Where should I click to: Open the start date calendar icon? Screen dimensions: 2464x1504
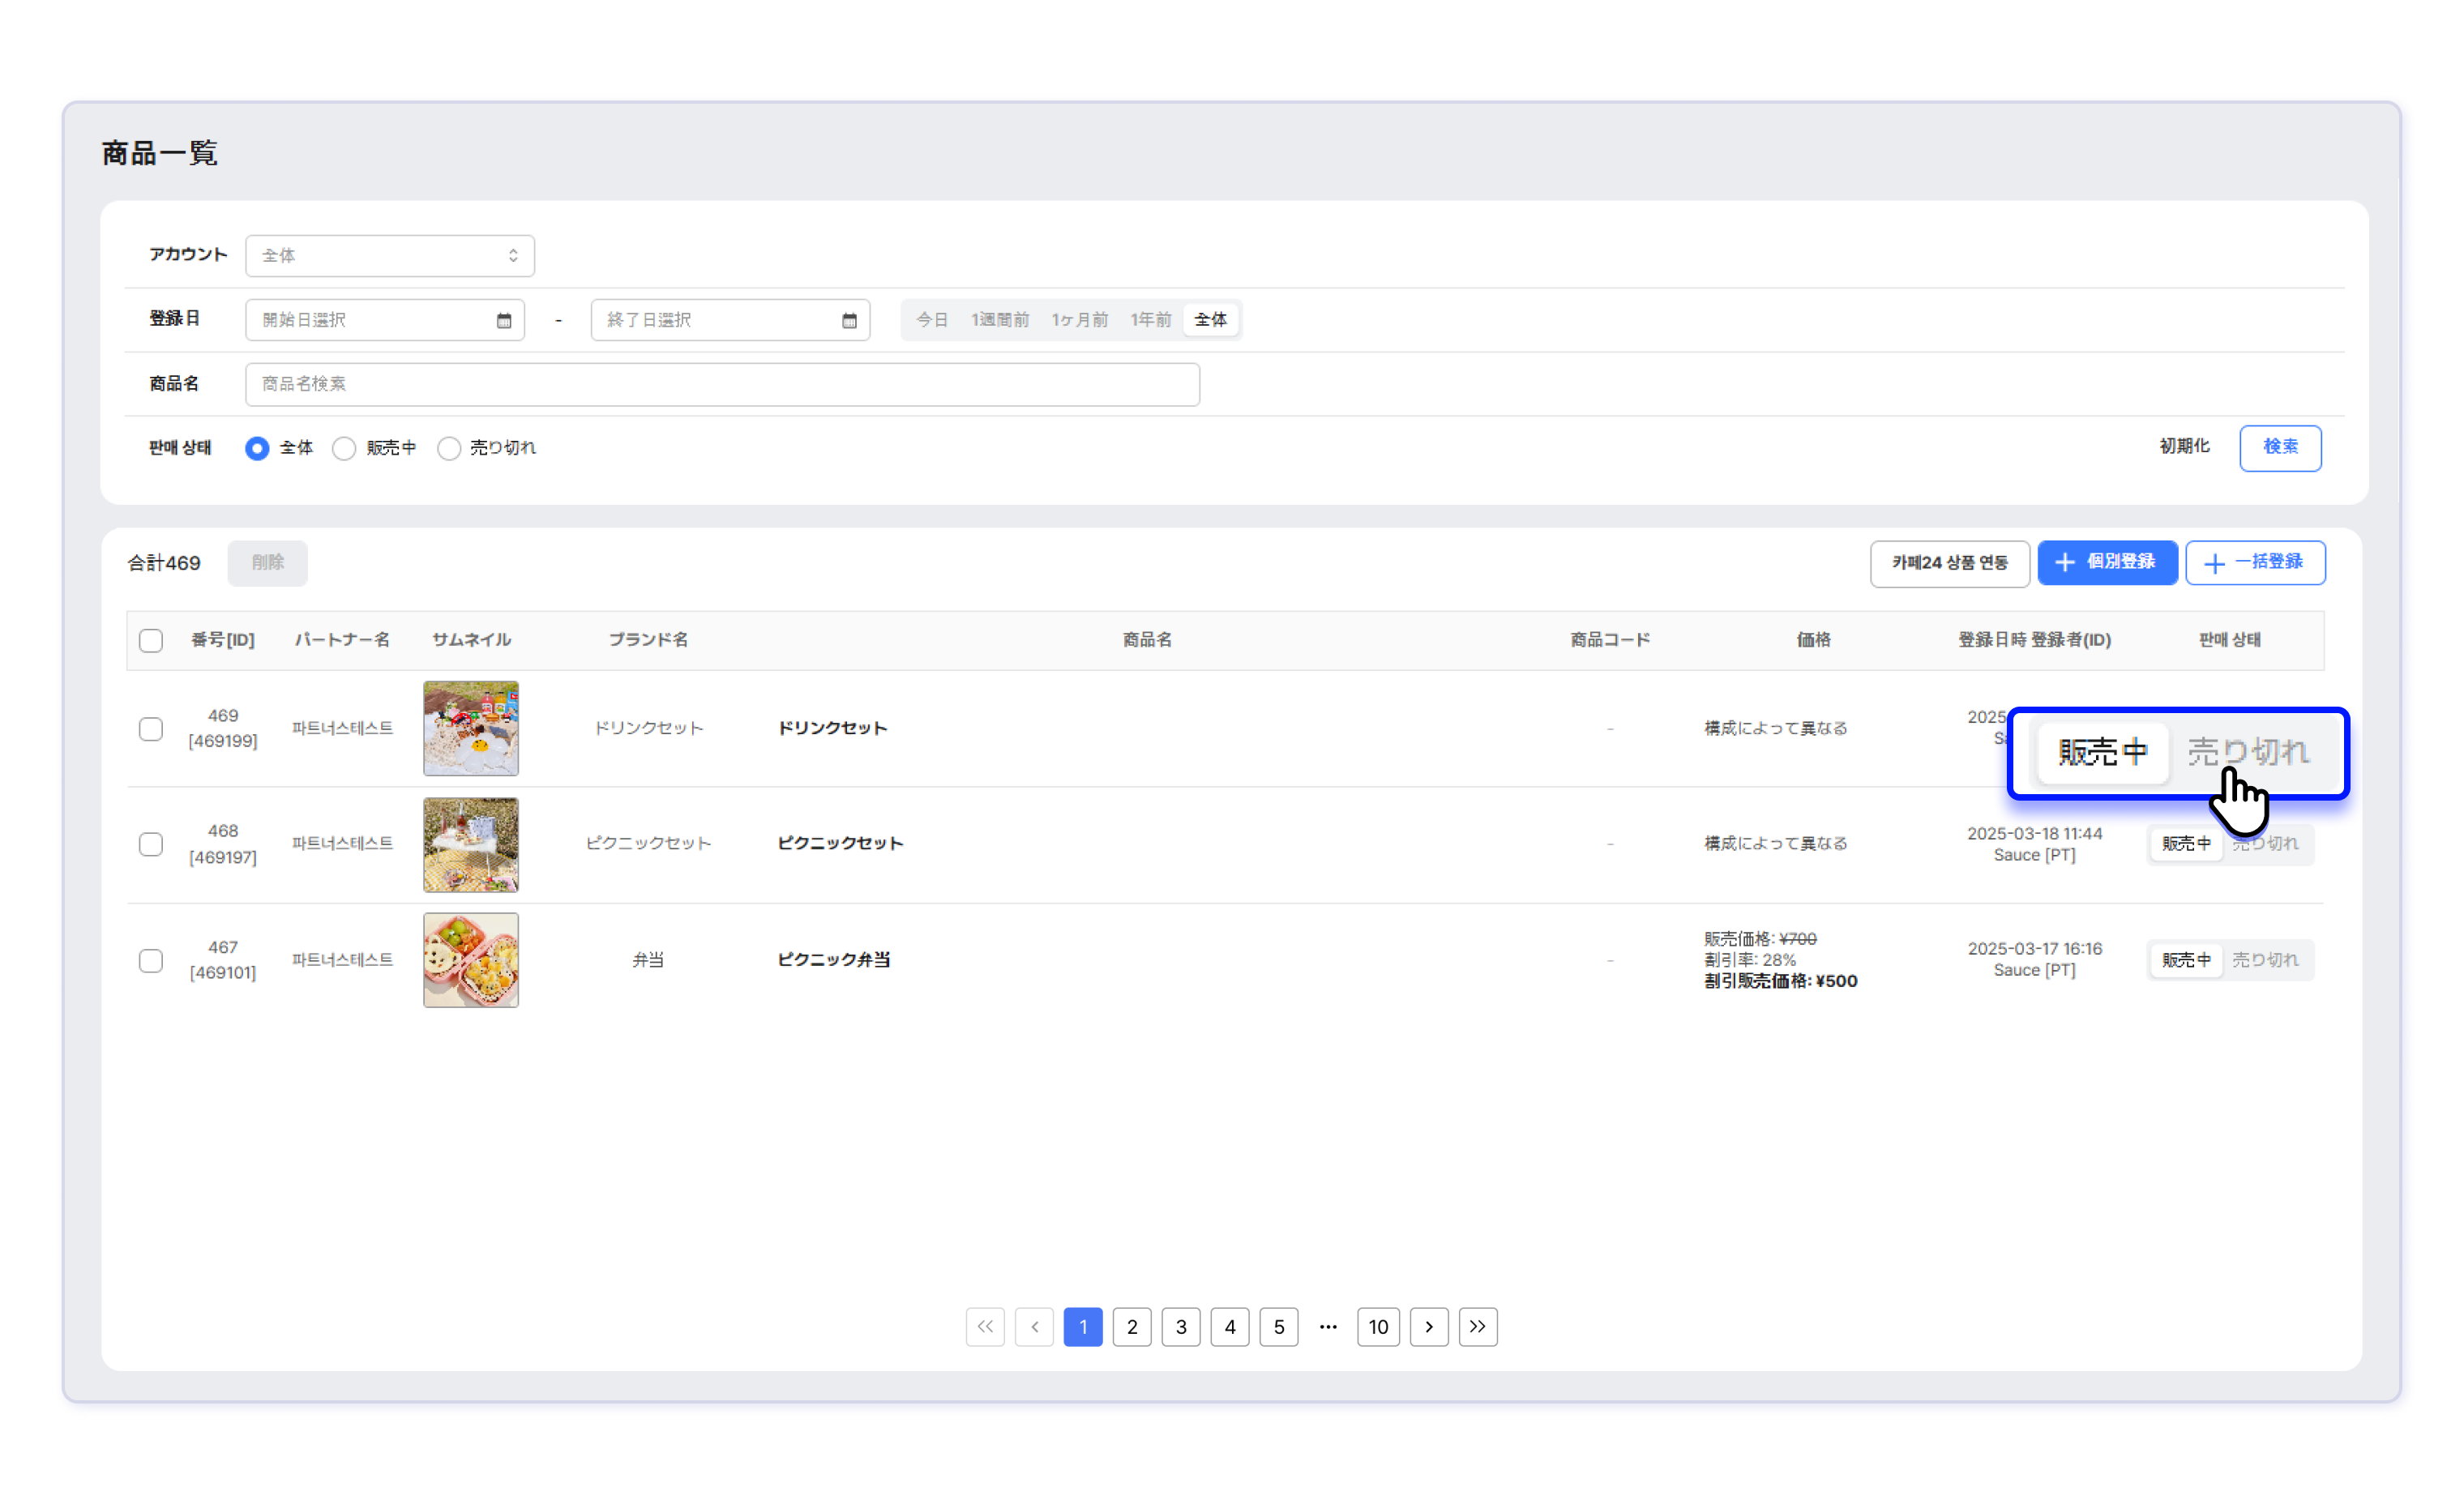(504, 320)
